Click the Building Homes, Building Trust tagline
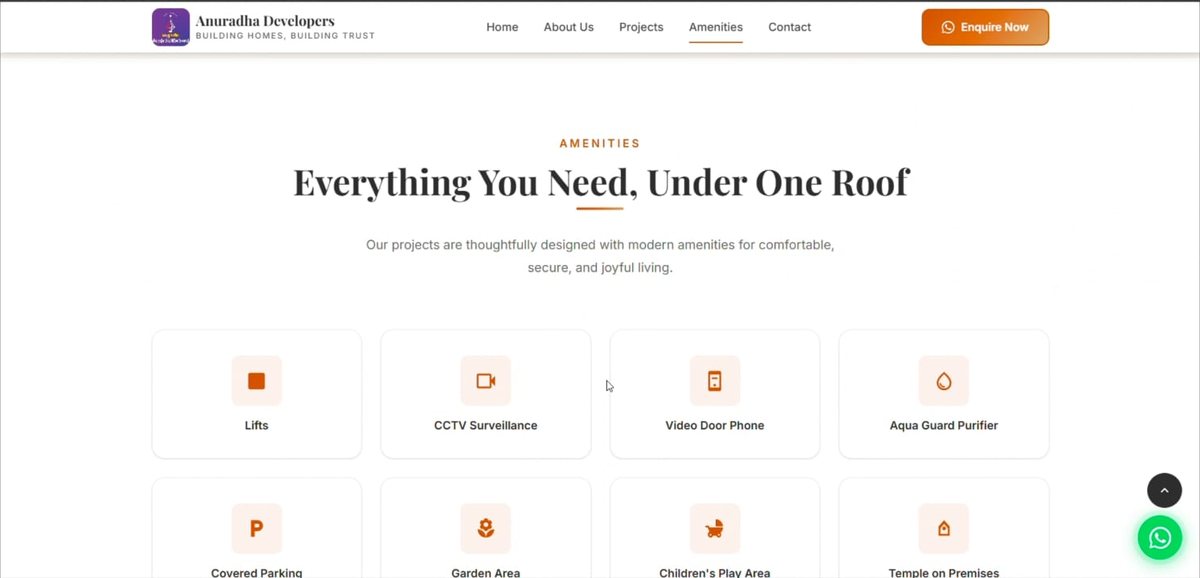Image resolution: width=1200 pixels, height=578 pixels. pyautogui.click(x=285, y=36)
